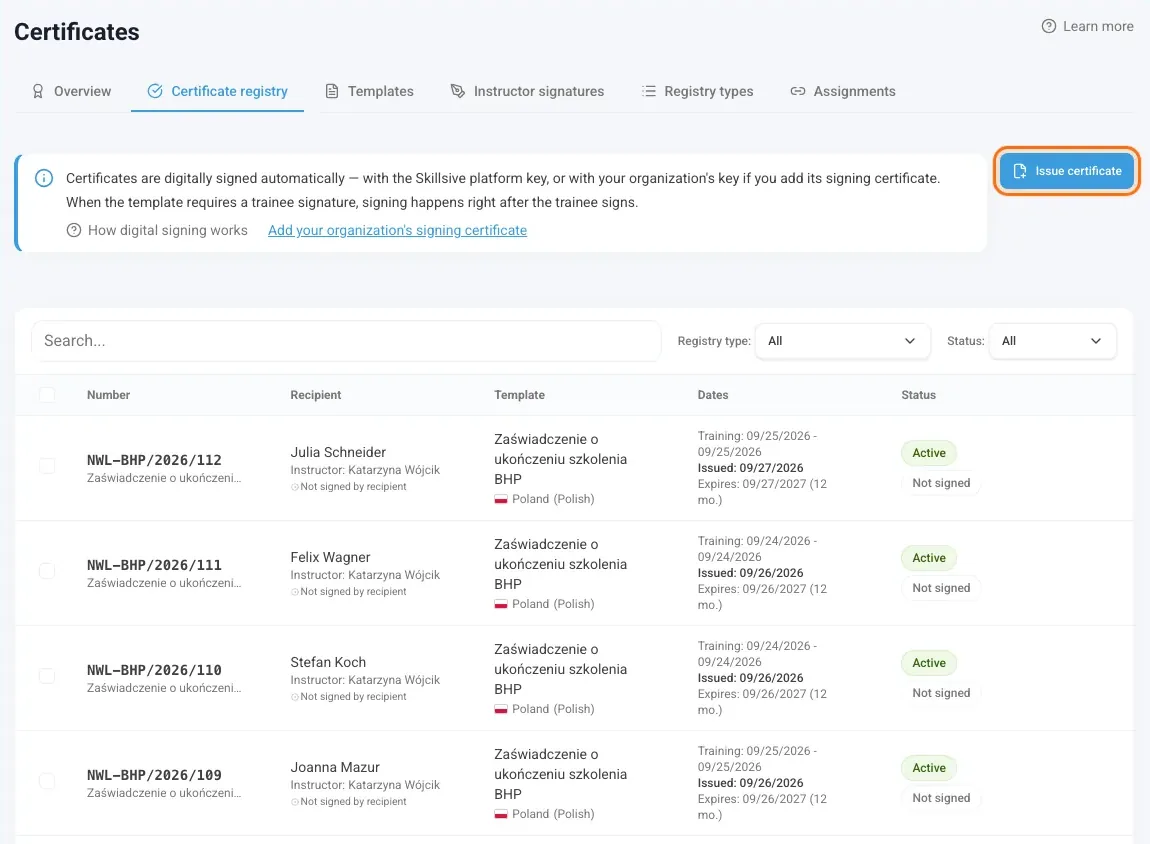Select recipient Joanna Mazur

coord(335,767)
